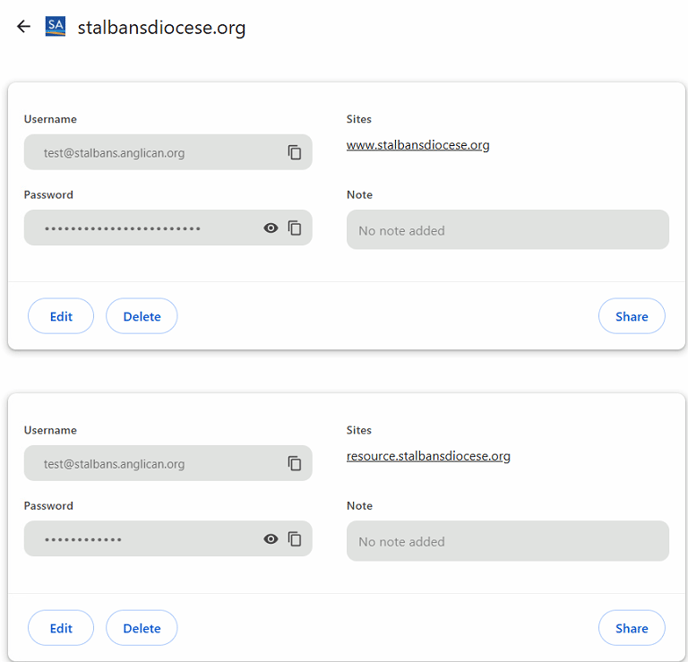This screenshot has width=688, height=662.
Task: Delete the resource.stalbansdiocese.org credential
Action: click(x=142, y=628)
